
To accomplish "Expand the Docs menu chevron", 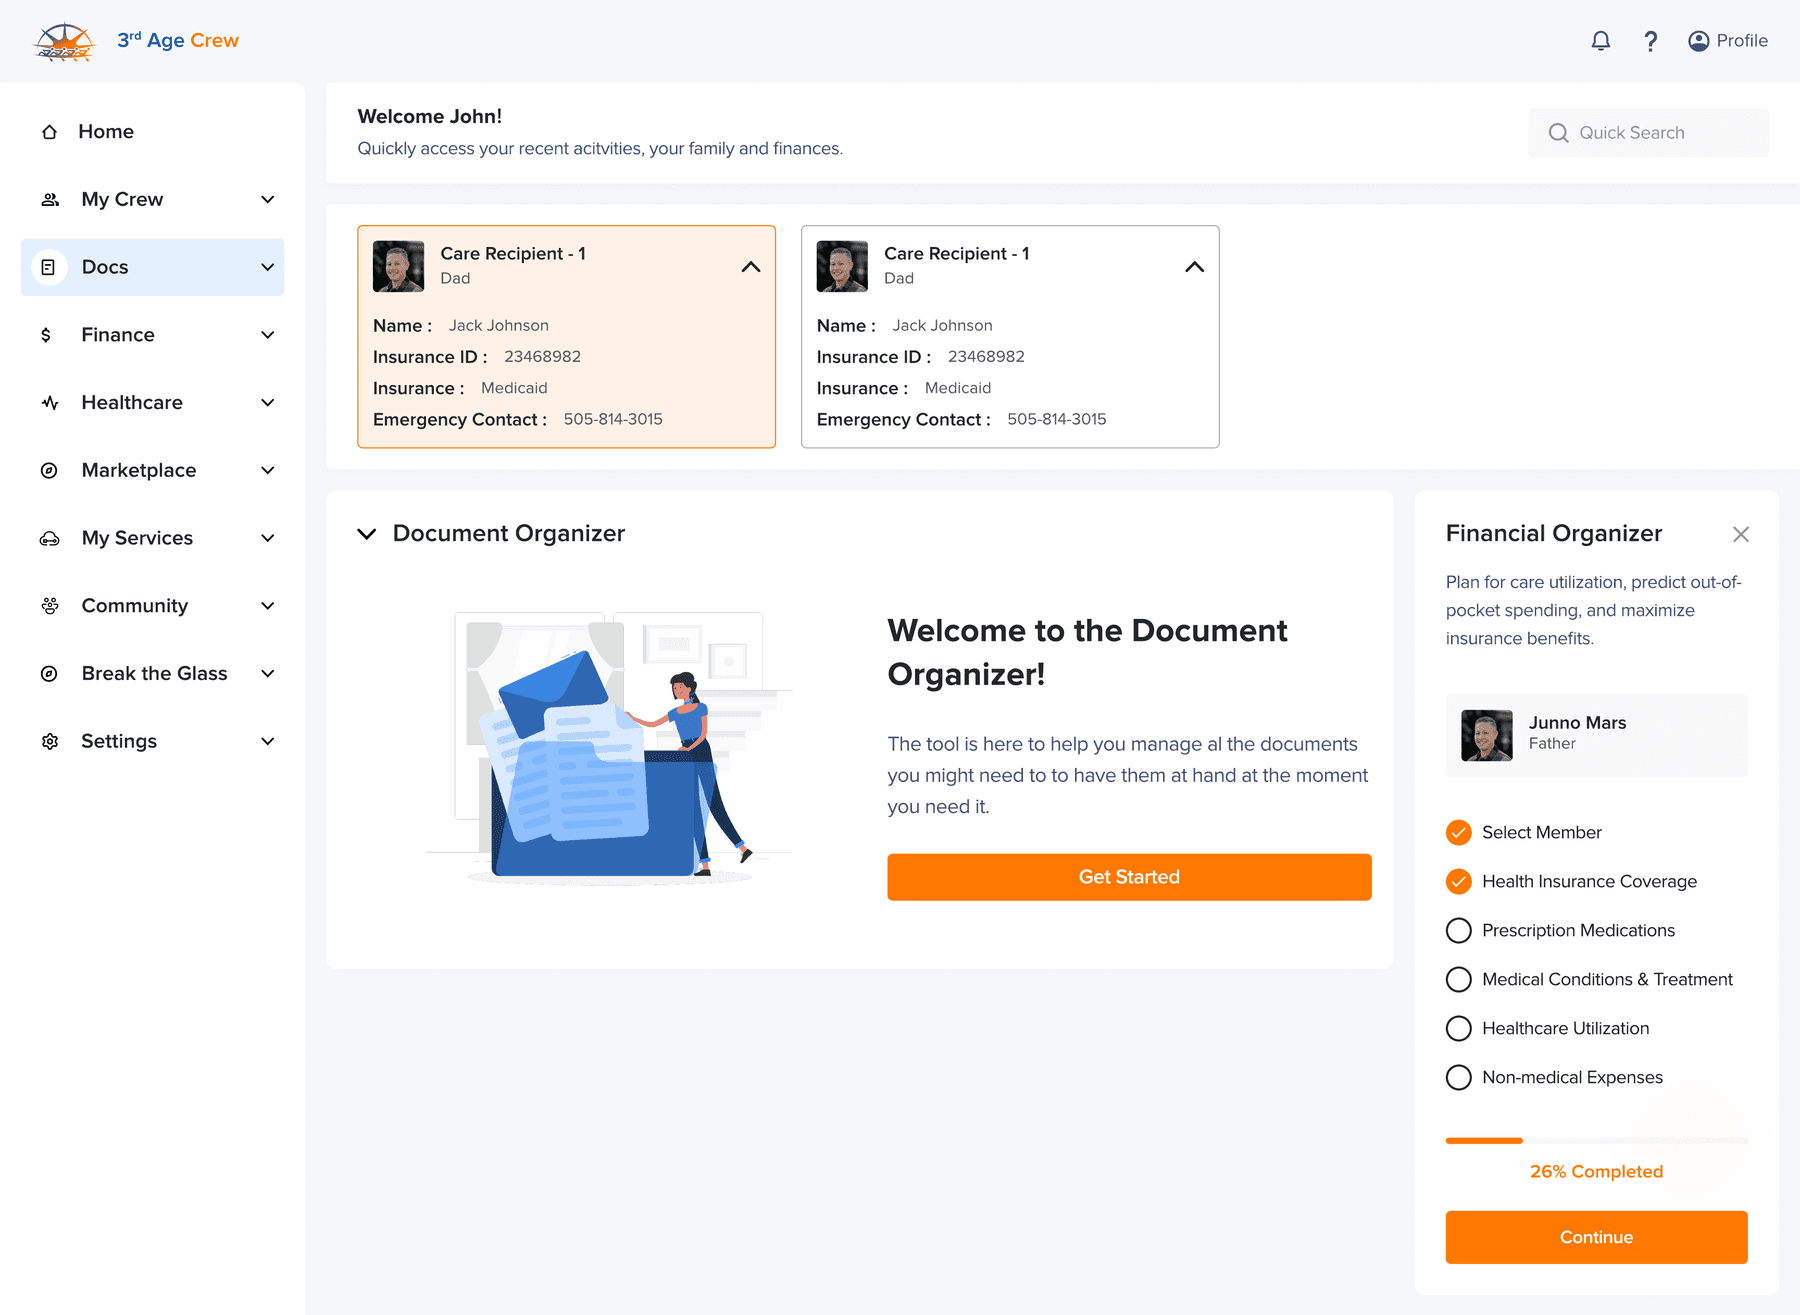I will point(268,267).
